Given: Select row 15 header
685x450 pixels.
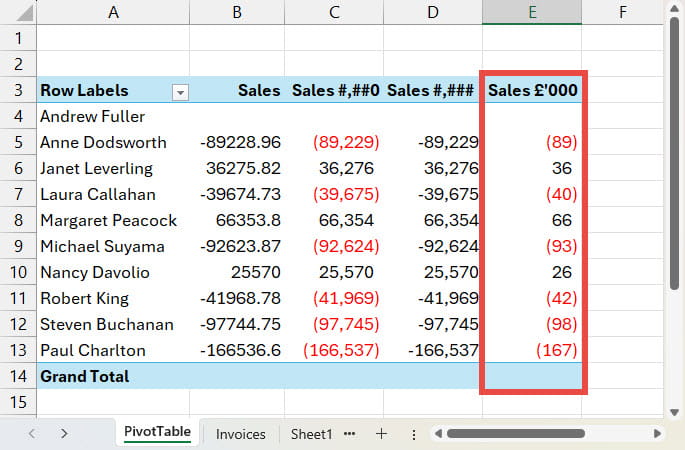Looking at the screenshot, I should [18, 402].
